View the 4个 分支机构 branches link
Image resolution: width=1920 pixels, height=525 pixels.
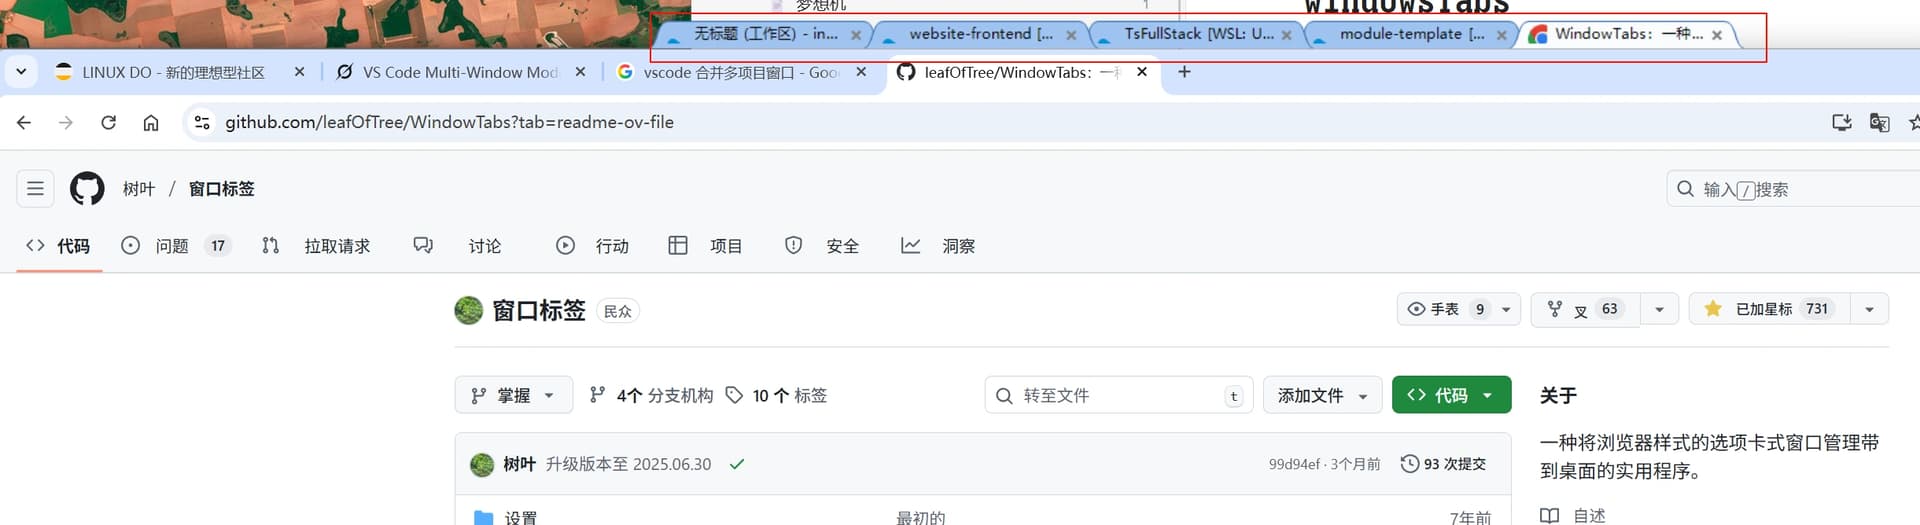coord(652,395)
